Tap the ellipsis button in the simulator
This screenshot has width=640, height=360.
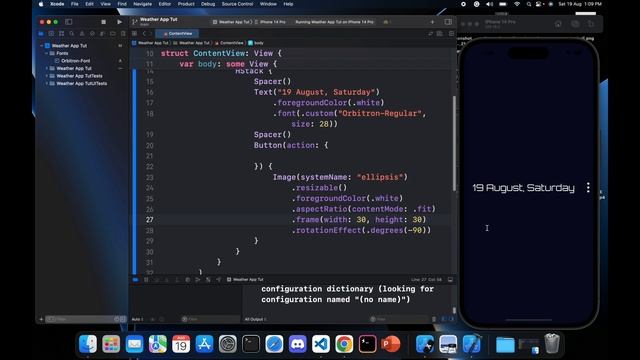tap(588, 187)
